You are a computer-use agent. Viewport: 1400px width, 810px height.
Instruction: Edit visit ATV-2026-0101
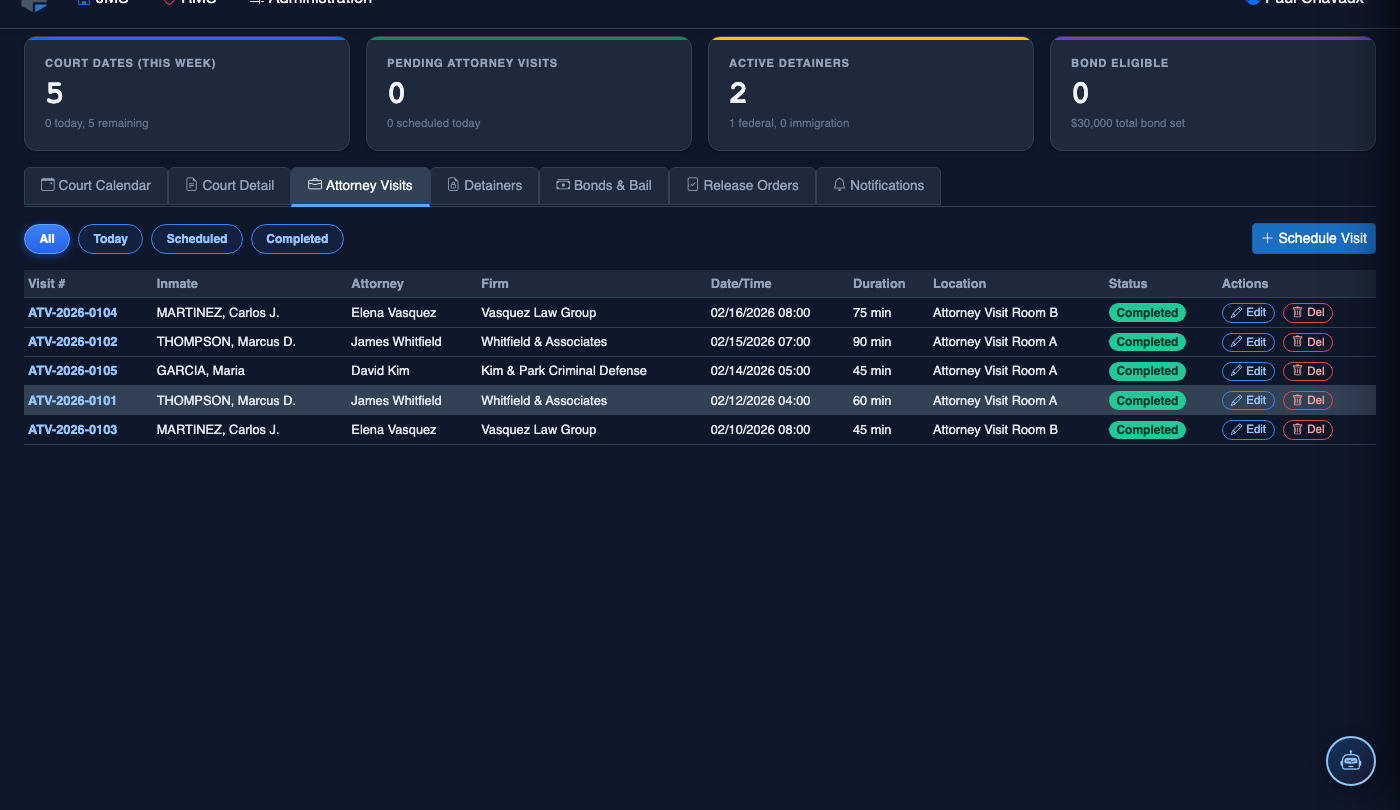[x=1248, y=400]
